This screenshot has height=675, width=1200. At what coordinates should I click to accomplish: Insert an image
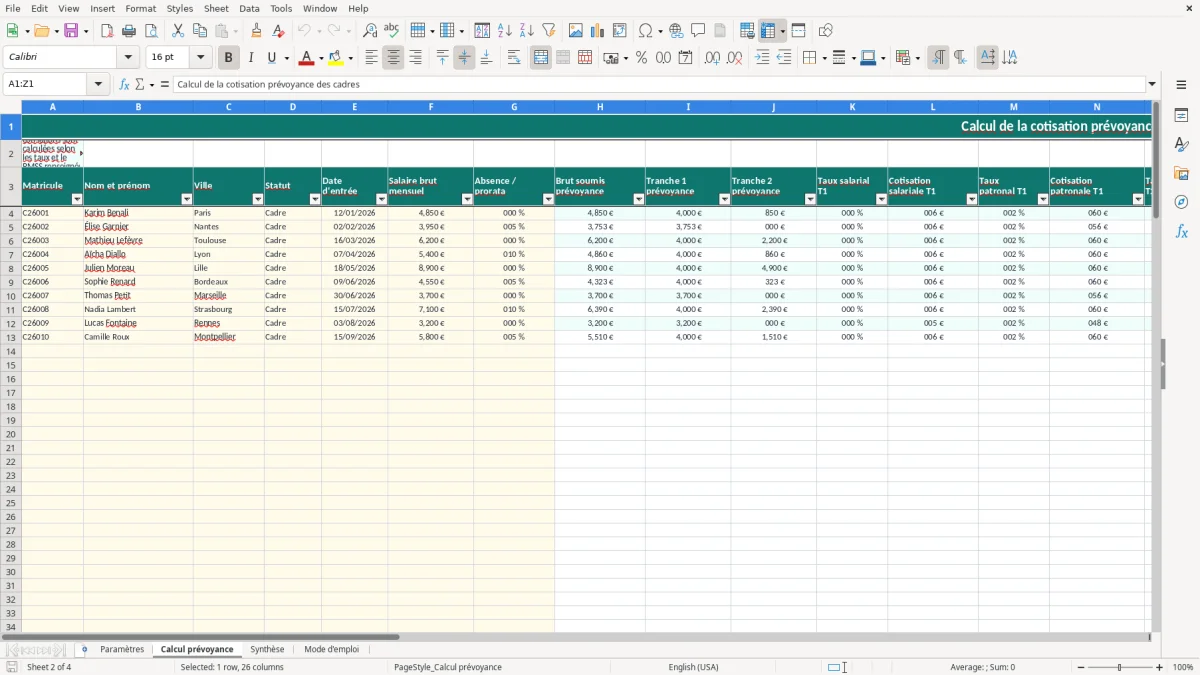(x=576, y=31)
